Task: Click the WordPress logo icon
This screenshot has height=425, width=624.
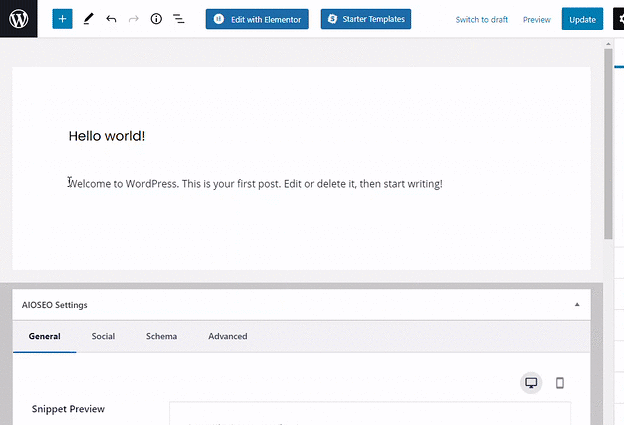Action: (18, 19)
